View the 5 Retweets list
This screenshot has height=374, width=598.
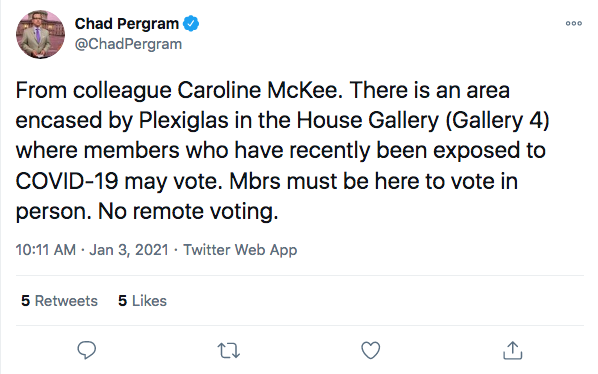pyautogui.click(x=59, y=301)
